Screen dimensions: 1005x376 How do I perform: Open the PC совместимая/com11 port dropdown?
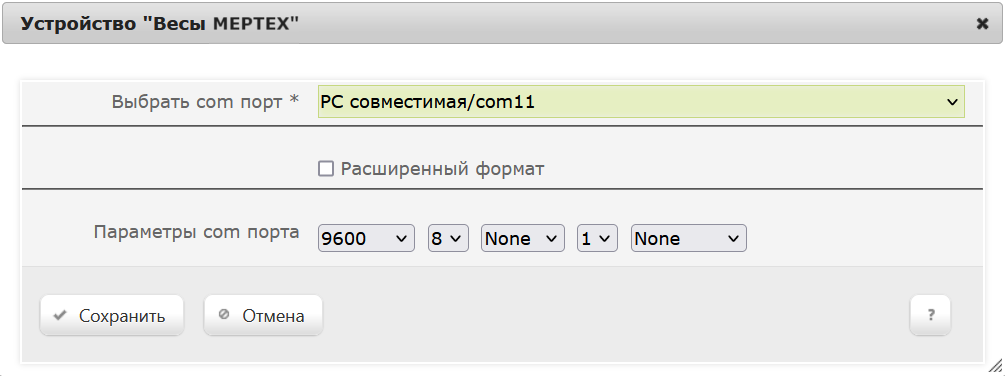point(641,102)
